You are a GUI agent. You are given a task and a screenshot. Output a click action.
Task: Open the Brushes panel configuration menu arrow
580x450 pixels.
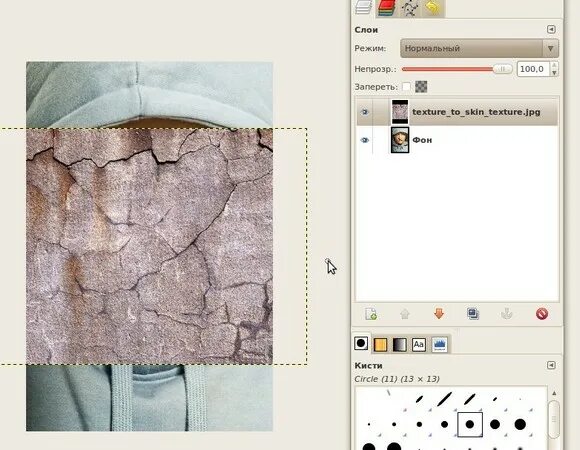551,365
